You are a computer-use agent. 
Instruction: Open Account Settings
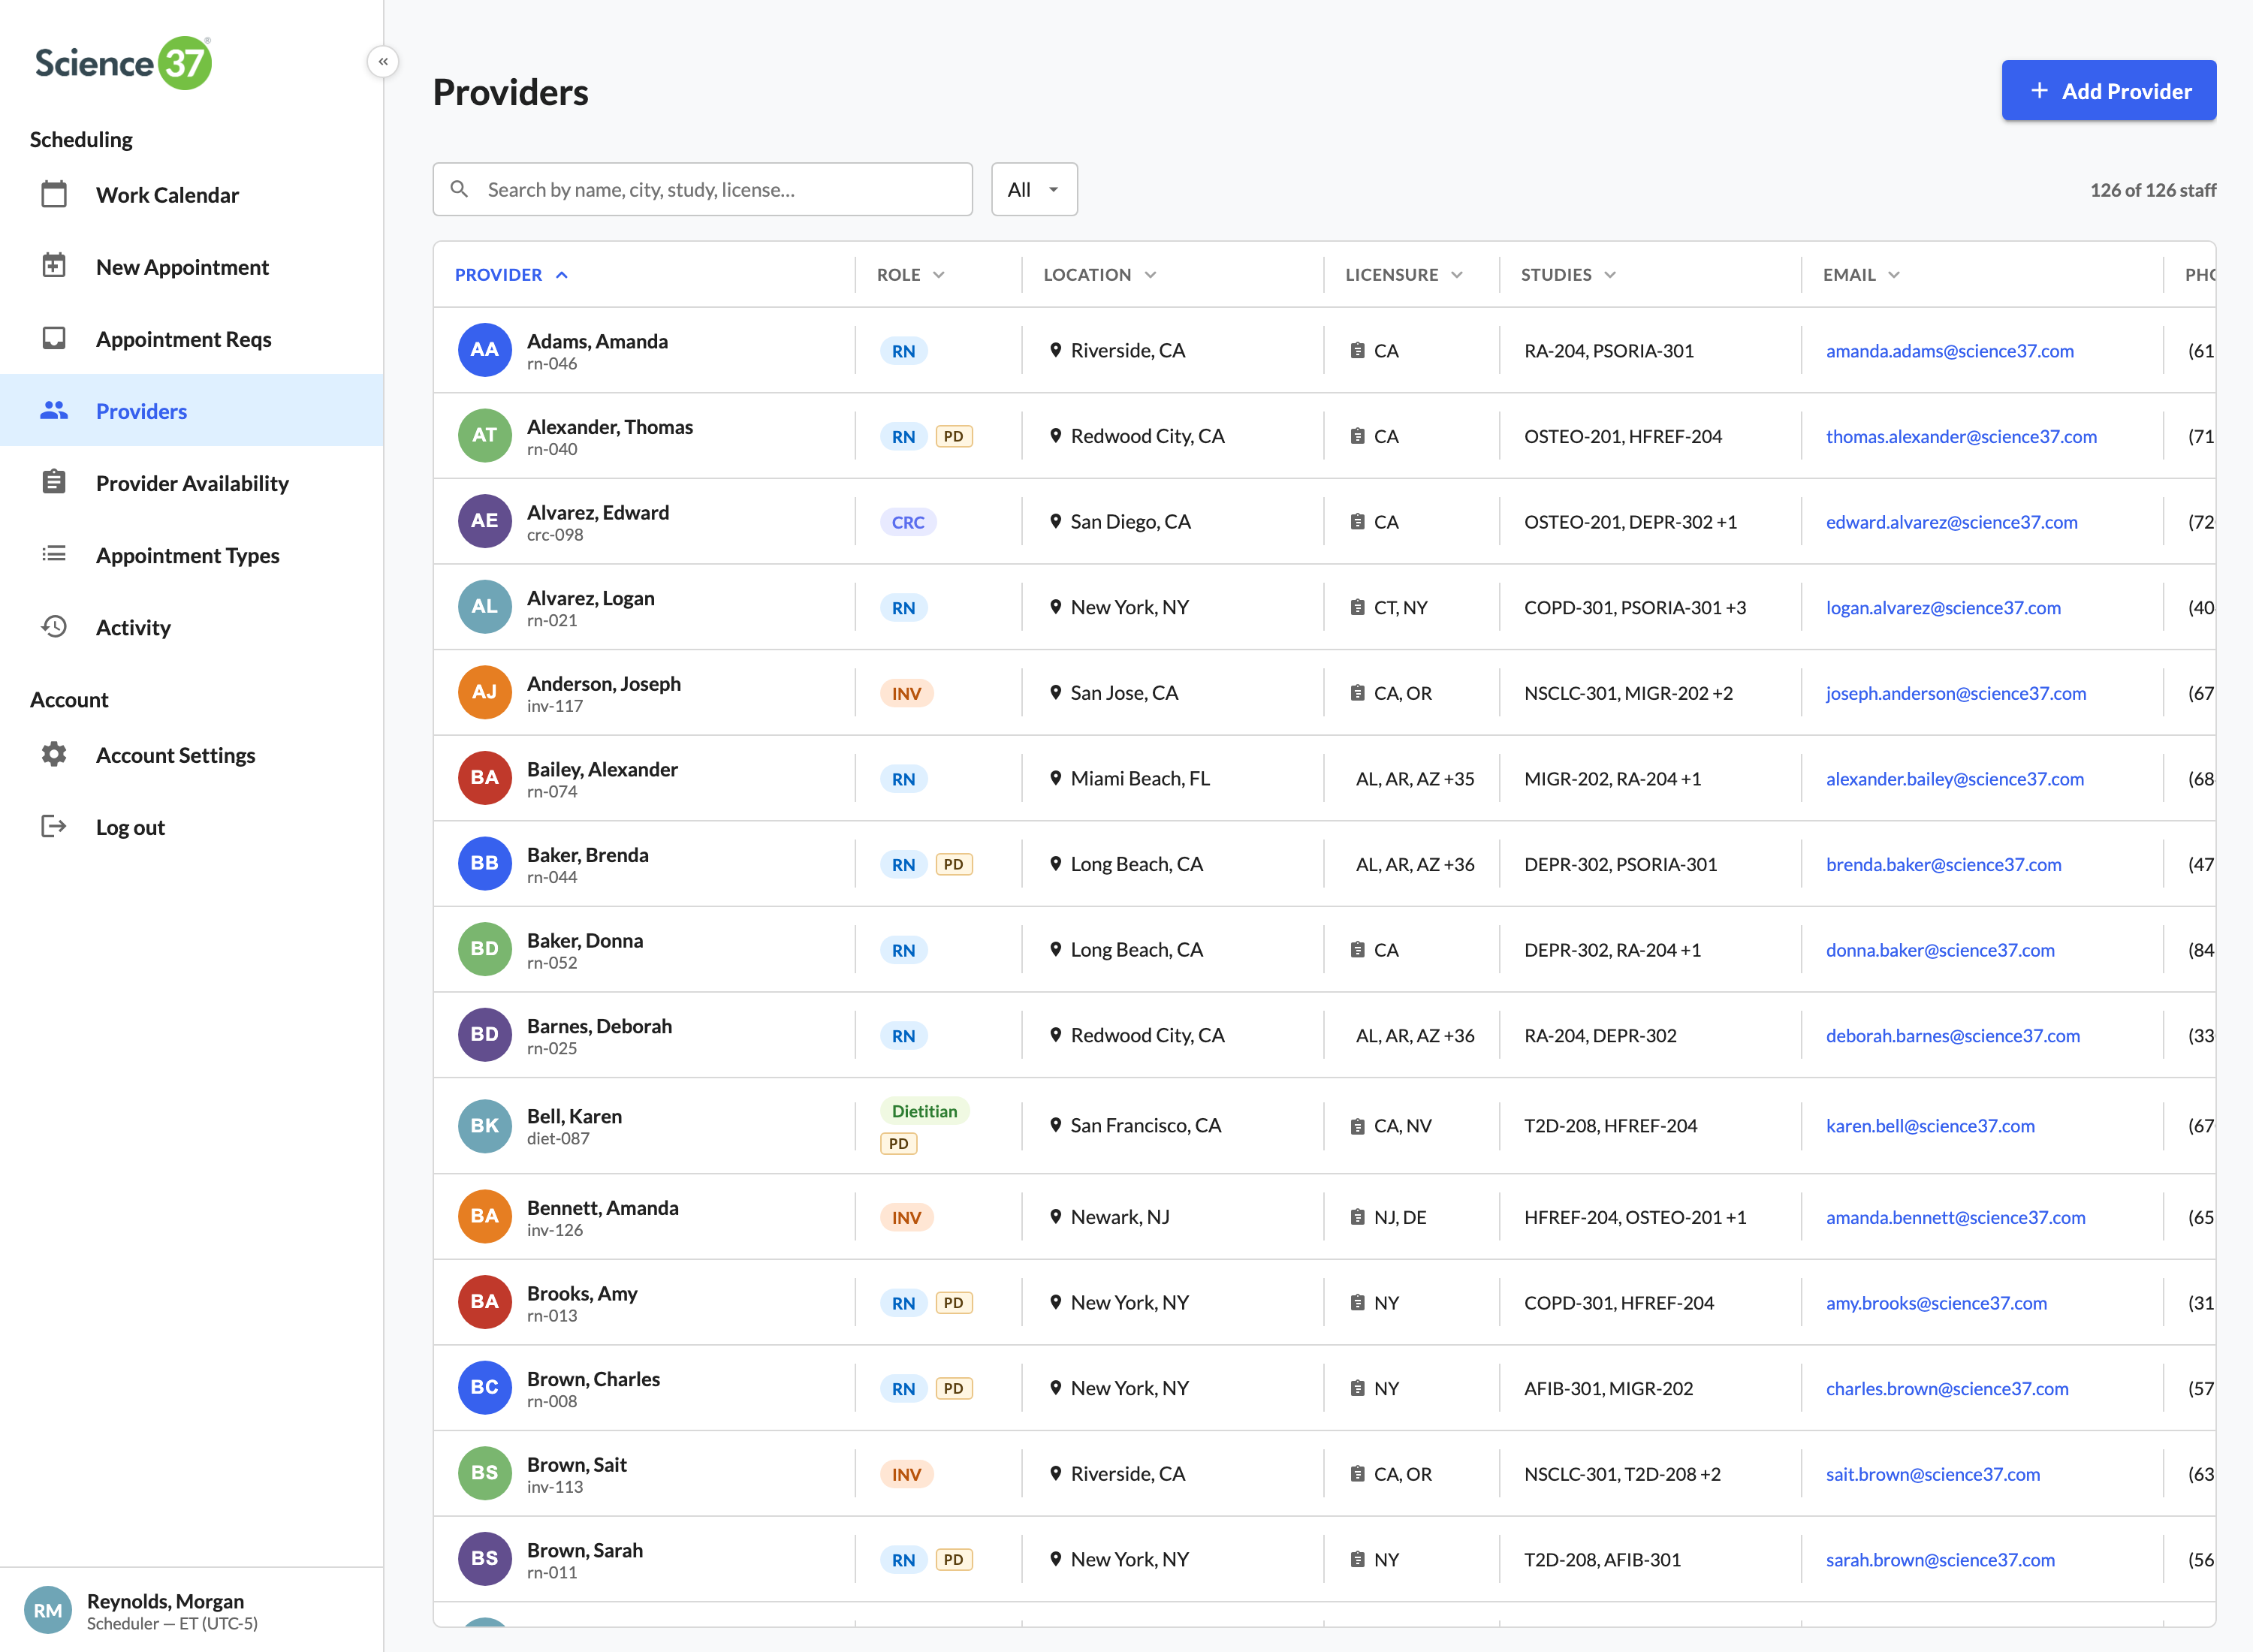[192, 754]
